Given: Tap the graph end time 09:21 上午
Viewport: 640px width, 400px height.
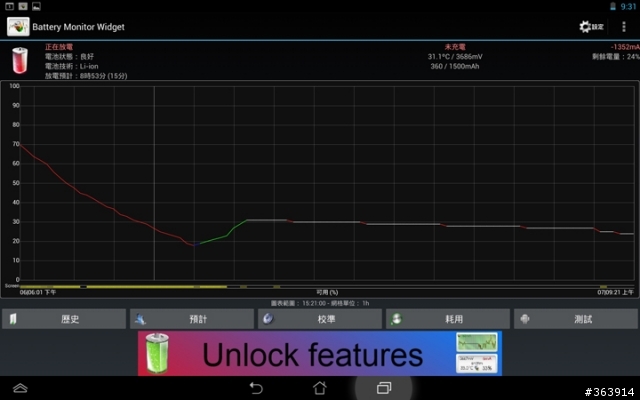Looking at the screenshot, I should coord(616,292).
